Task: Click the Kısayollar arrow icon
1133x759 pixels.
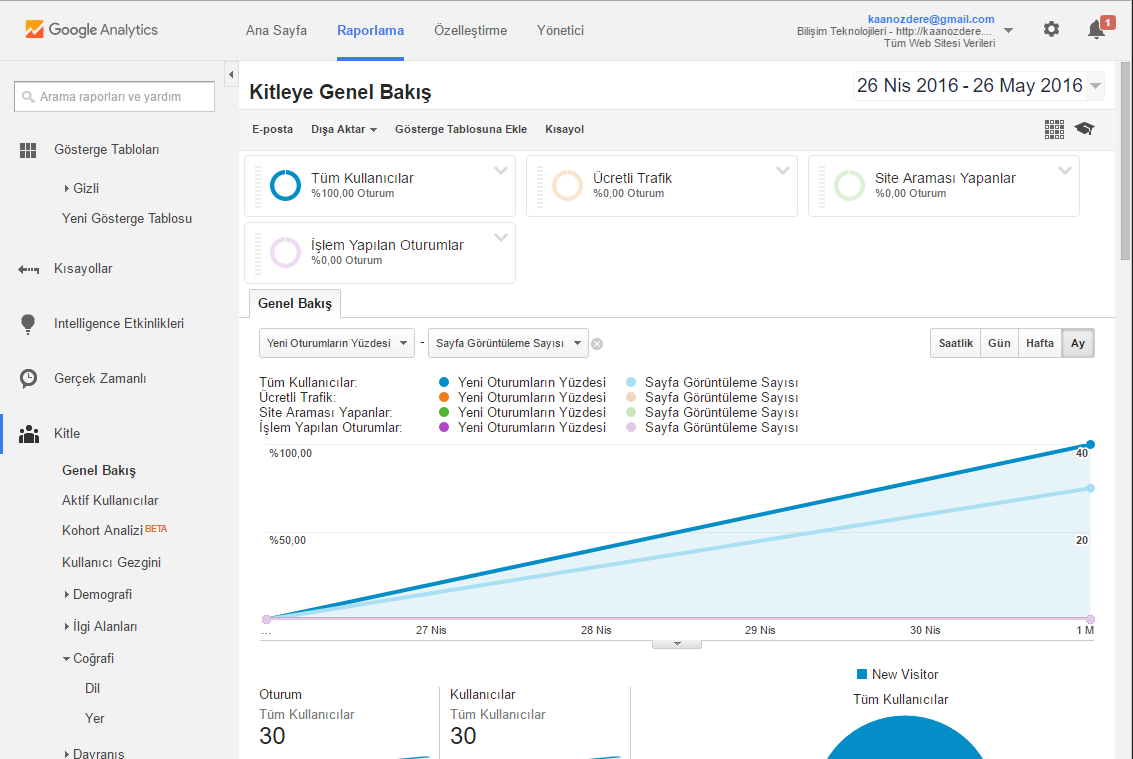Action: click(x=28, y=270)
